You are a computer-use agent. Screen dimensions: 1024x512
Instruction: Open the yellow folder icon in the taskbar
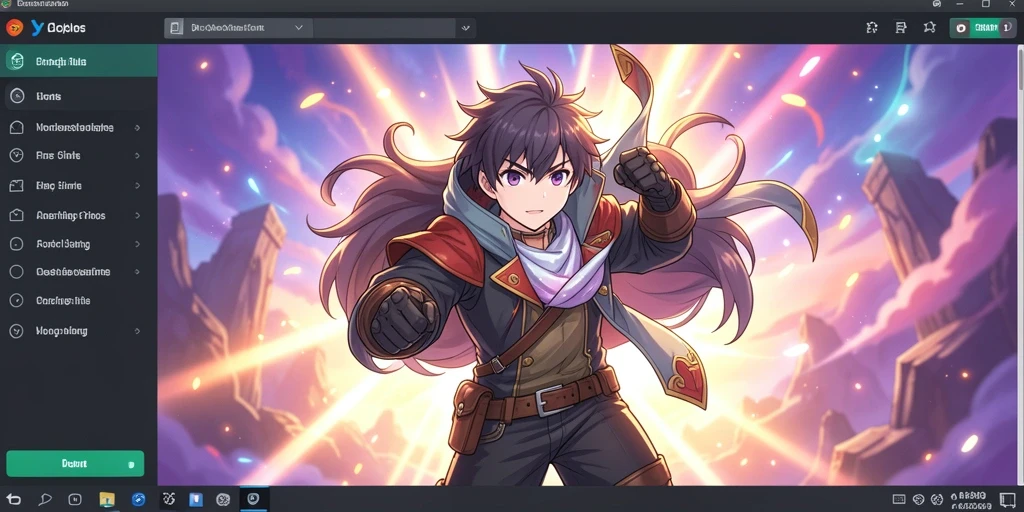[107, 500]
